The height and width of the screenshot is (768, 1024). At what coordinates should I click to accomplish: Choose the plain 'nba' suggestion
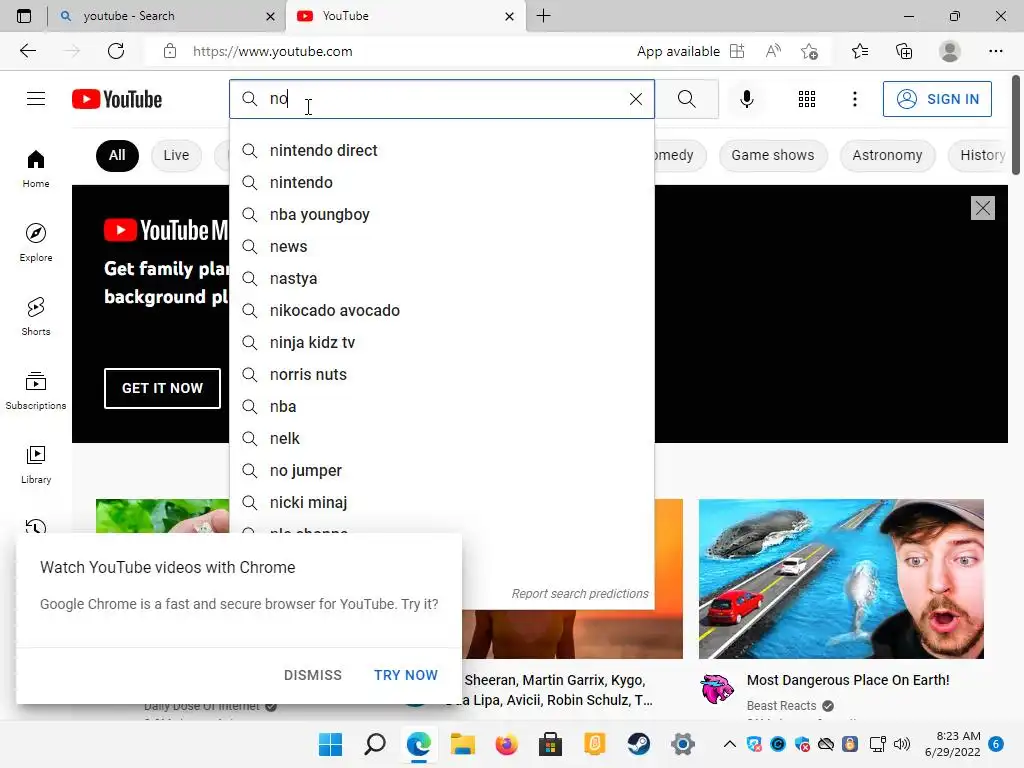pos(441,406)
